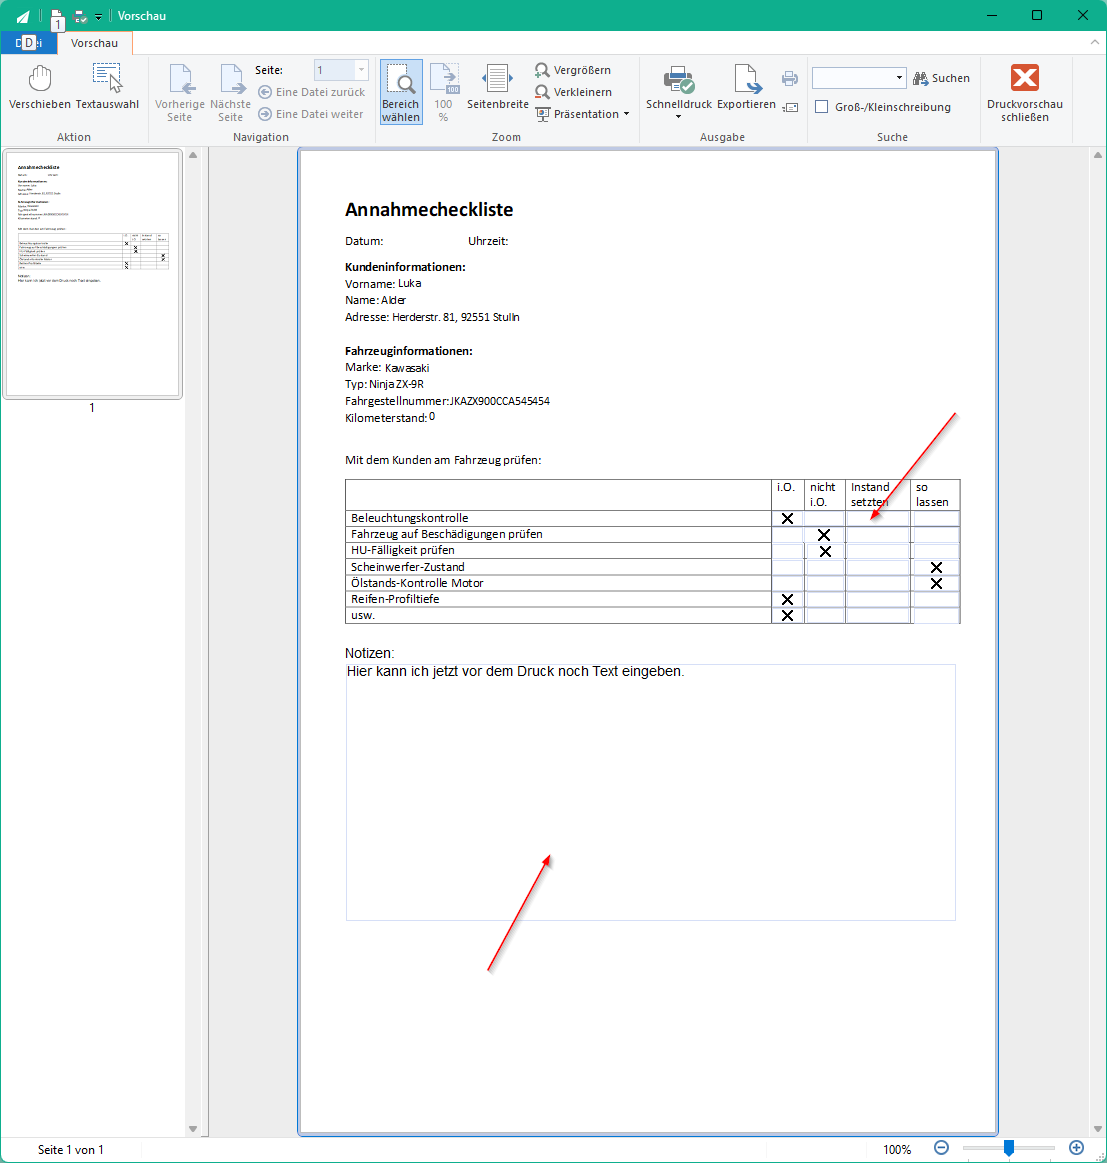1107x1163 pixels.
Task: Click text 'Herderstr. 81, 92551 Stulln'
Action: coord(456,317)
